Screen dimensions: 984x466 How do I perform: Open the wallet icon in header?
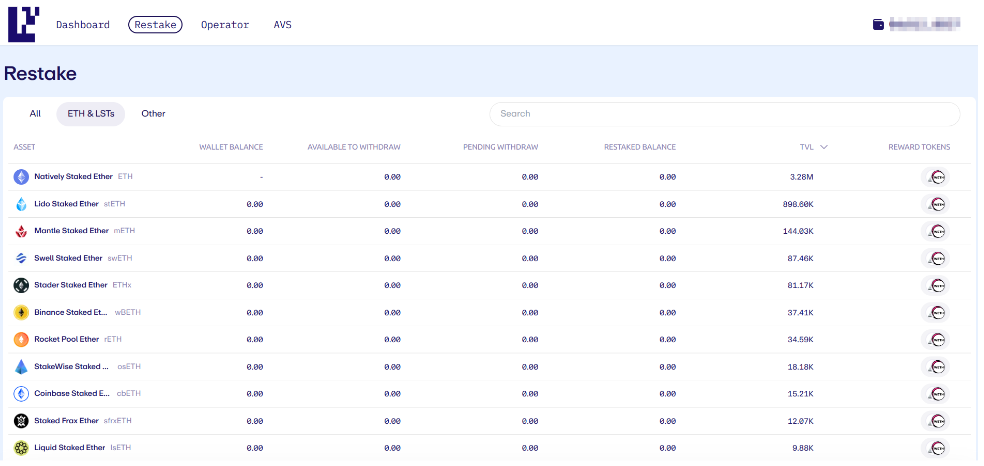click(x=879, y=24)
